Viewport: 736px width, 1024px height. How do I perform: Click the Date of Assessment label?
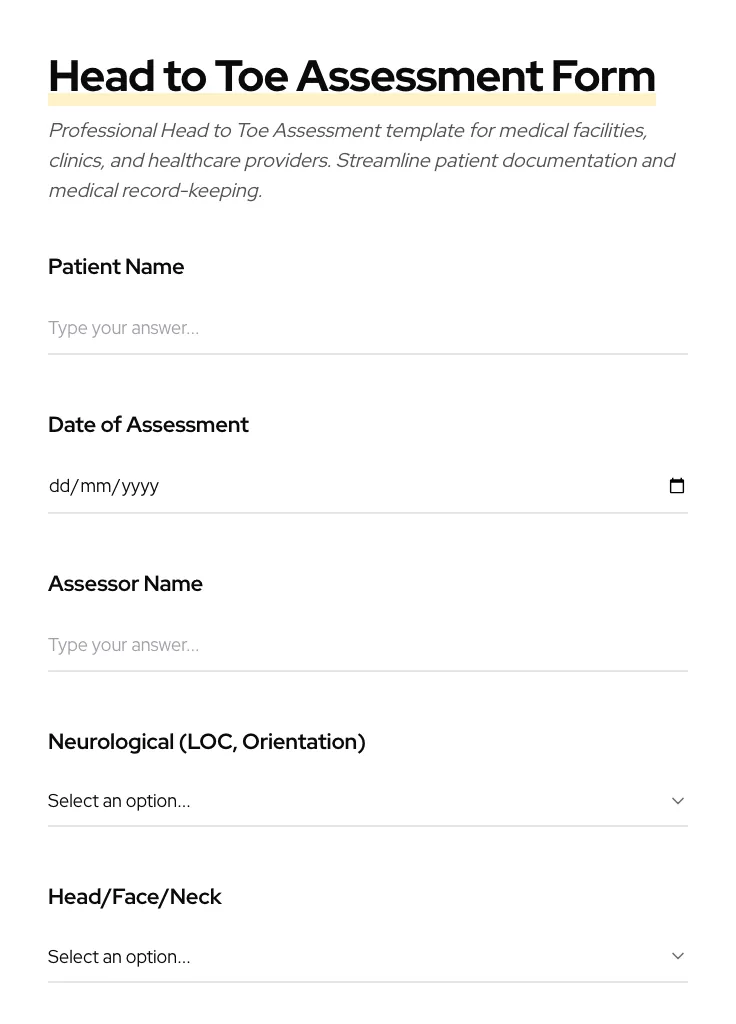[148, 425]
